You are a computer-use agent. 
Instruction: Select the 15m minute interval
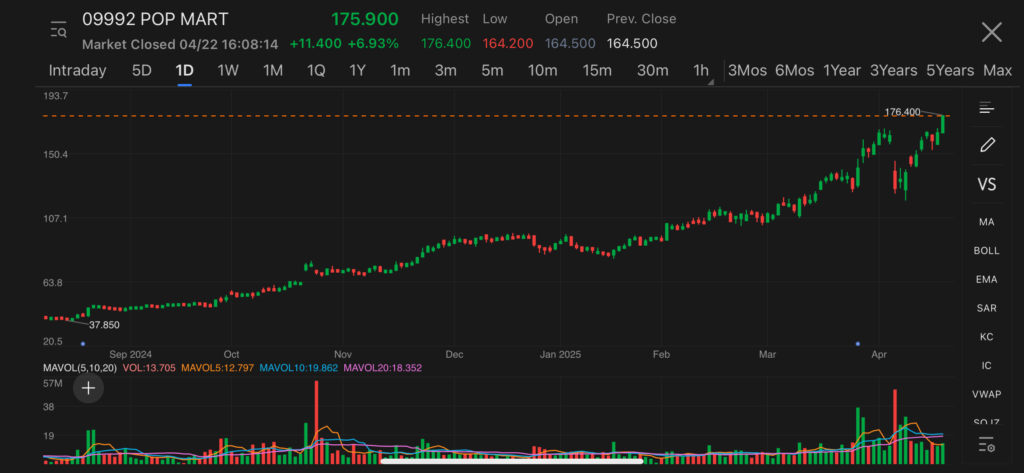tap(597, 71)
